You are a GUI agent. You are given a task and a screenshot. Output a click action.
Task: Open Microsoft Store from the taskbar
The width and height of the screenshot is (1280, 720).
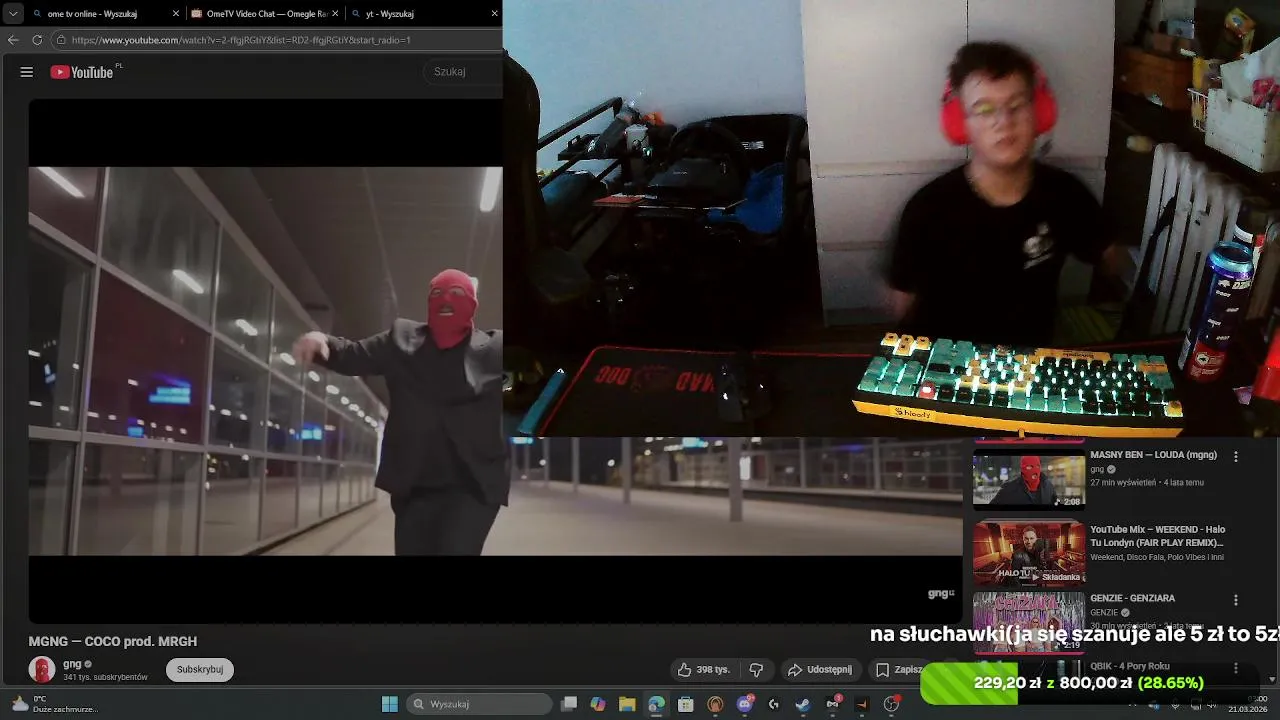686,704
